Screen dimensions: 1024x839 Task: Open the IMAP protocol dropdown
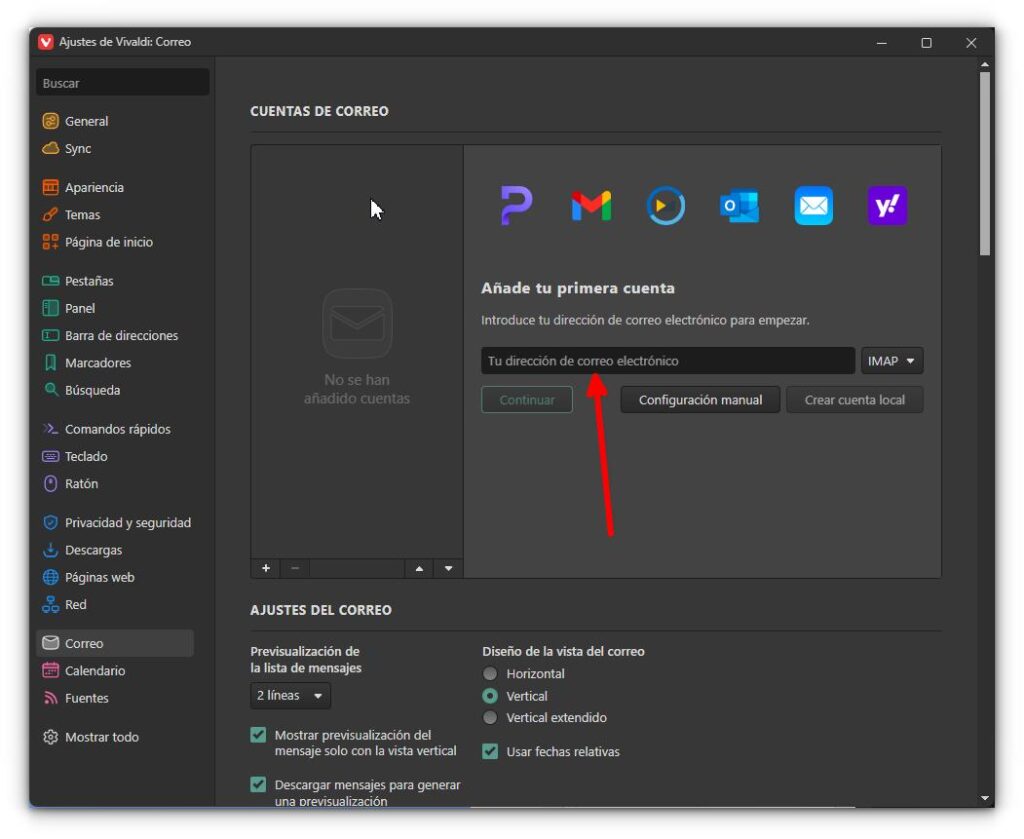point(891,360)
